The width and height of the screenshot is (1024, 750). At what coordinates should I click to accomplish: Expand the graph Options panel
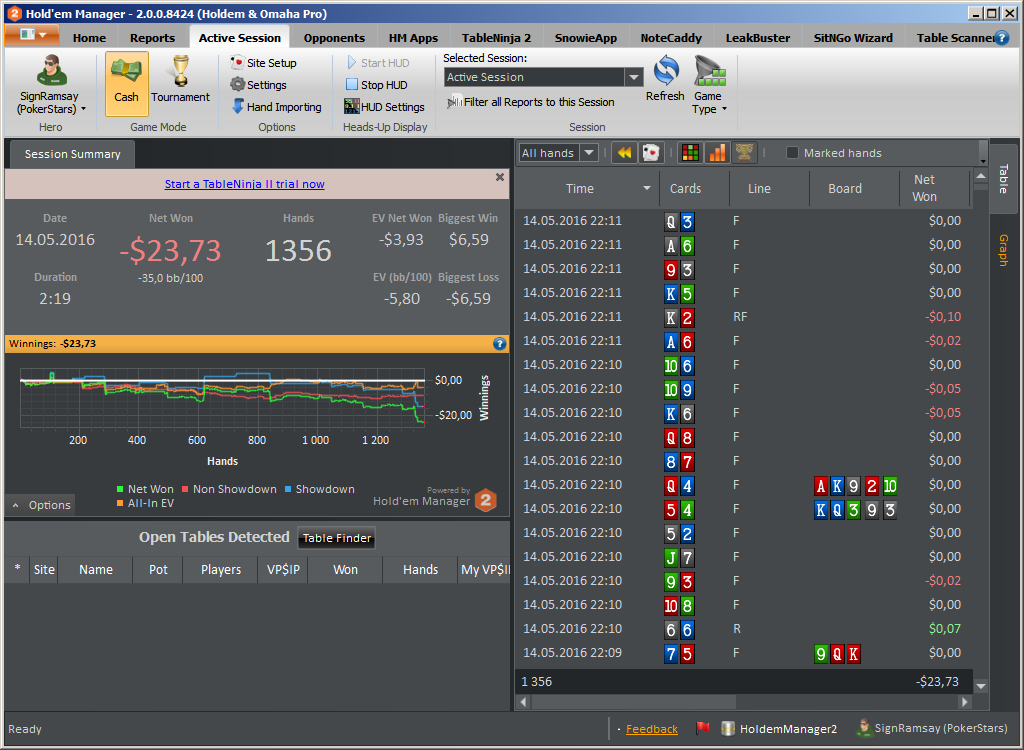pos(40,505)
